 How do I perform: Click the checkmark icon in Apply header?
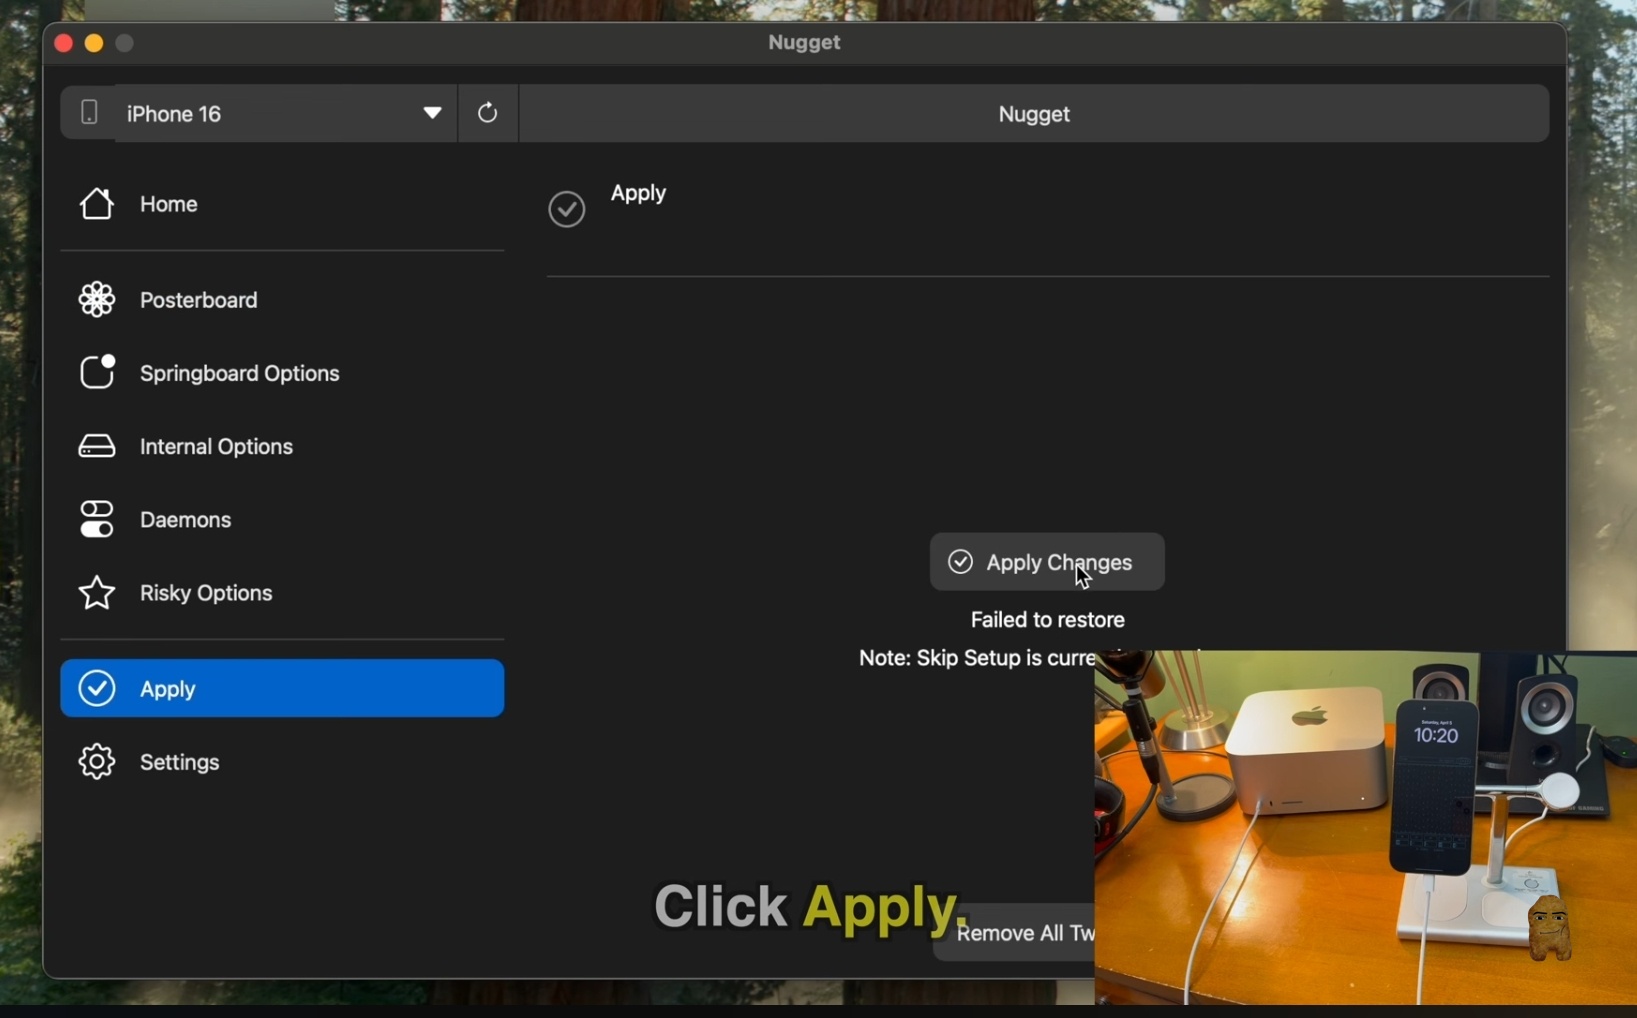coord(567,209)
